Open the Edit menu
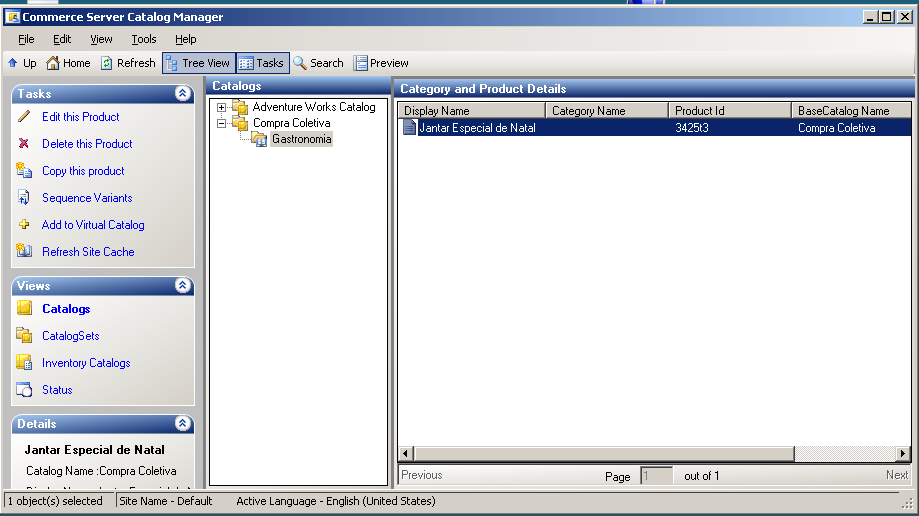Viewport: 919px width, 516px height. pos(62,39)
